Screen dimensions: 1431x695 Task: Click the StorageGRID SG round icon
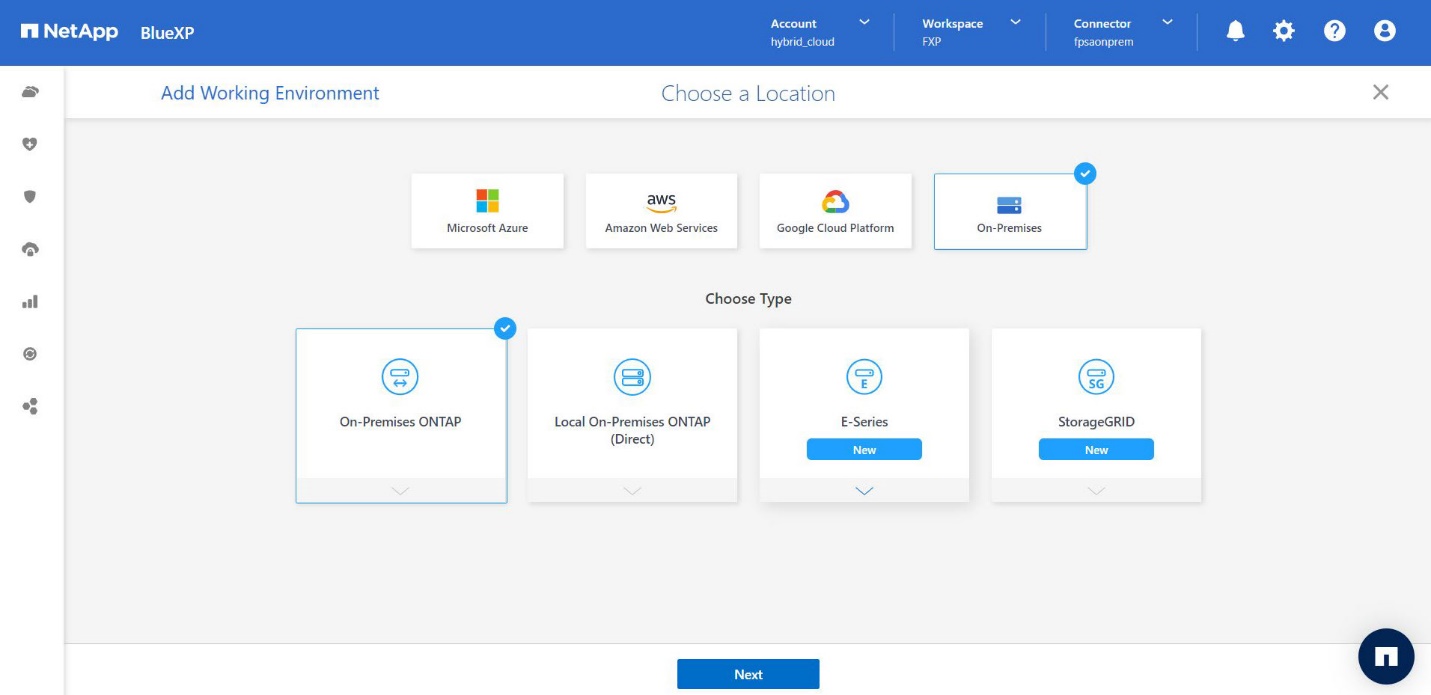[x=1096, y=377]
